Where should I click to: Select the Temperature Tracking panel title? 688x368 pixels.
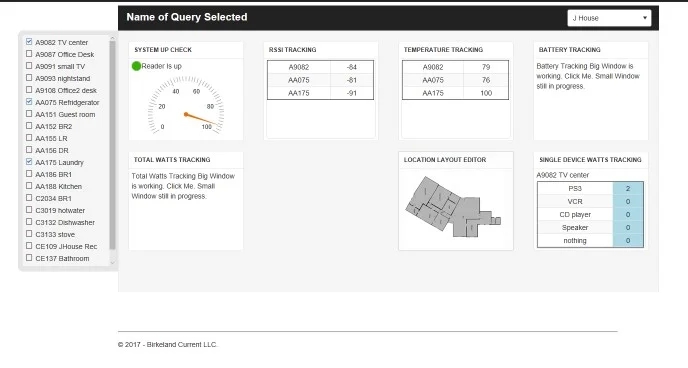pos(443,50)
